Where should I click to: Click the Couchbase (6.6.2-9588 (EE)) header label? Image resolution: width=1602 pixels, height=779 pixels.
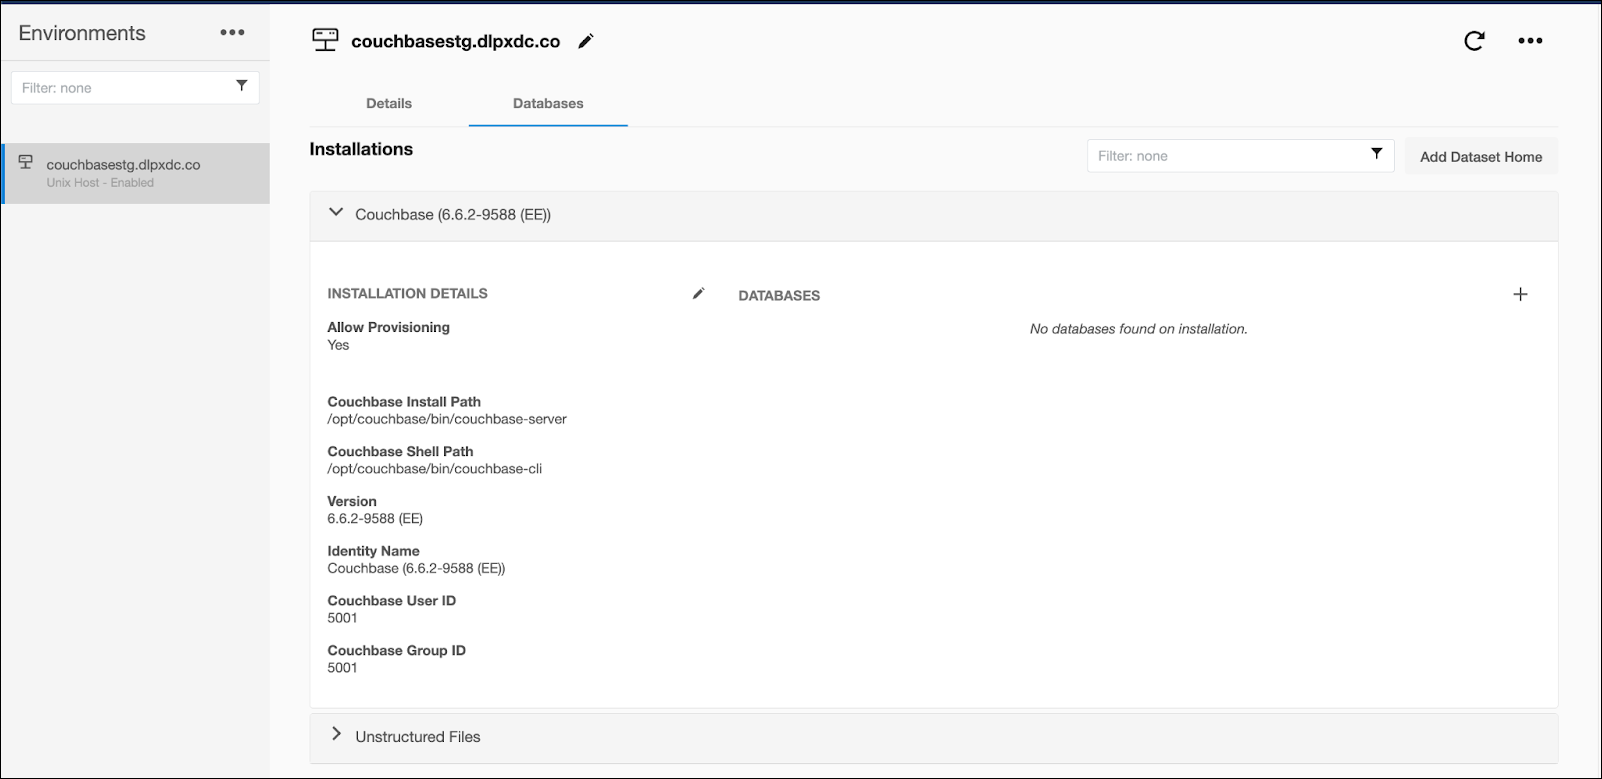pos(453,215)
